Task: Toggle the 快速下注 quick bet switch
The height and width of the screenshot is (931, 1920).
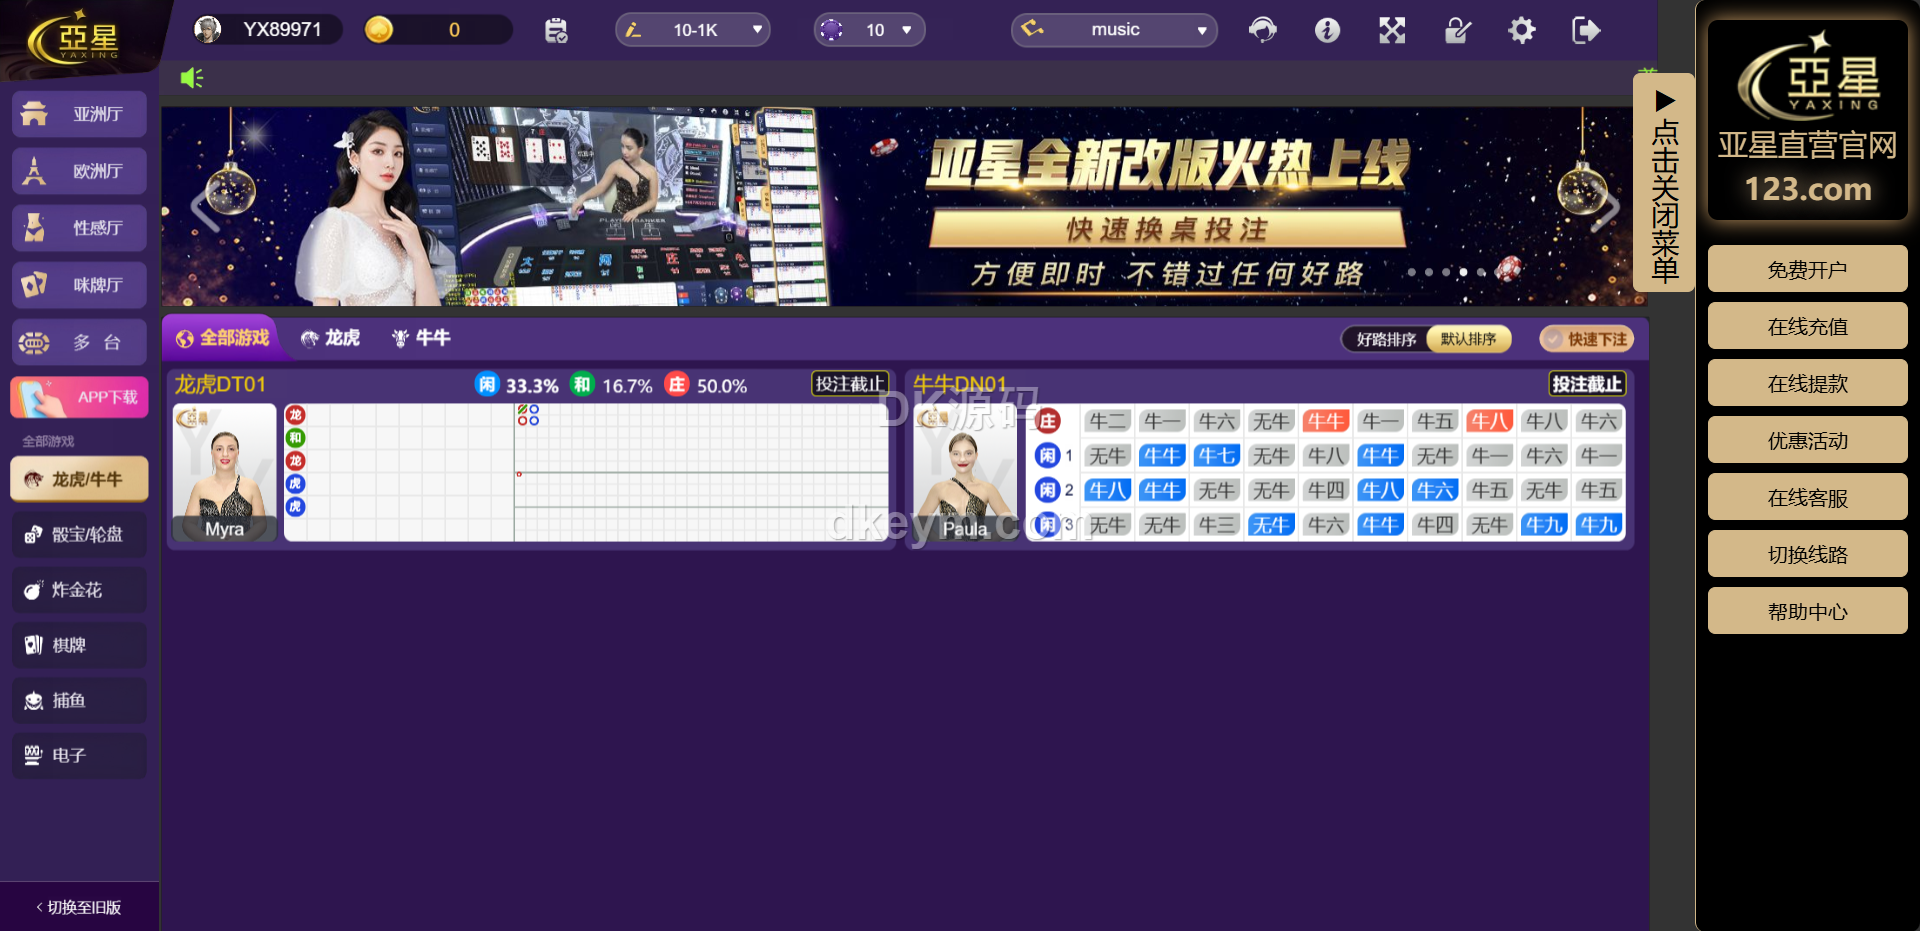Action: 1586,339
